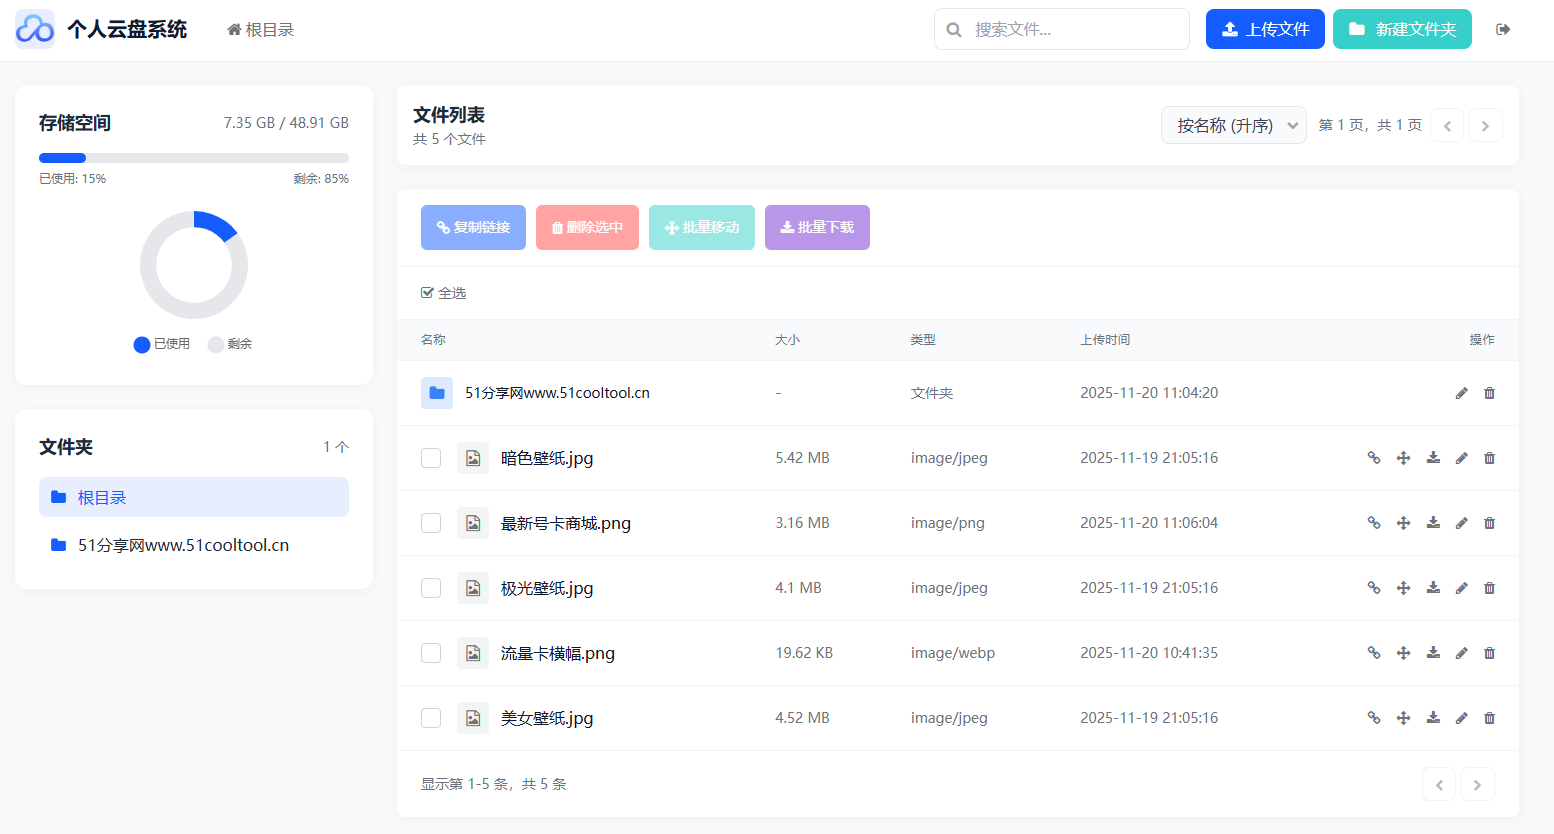Click the 新建文件夹 button
This screenshot has width=1554, height=834.
1402,29
